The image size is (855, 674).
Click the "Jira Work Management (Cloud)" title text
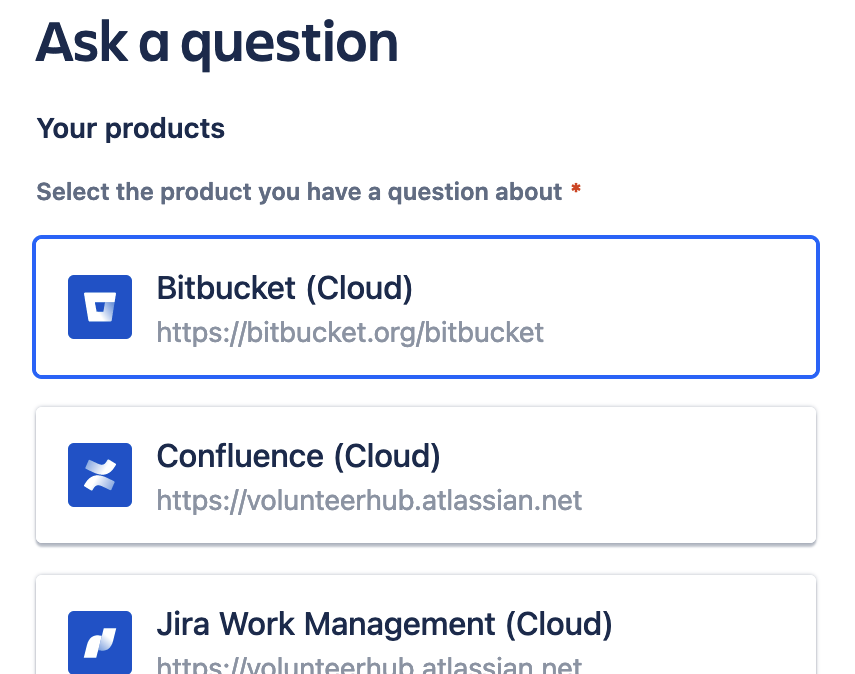(384, 624)
